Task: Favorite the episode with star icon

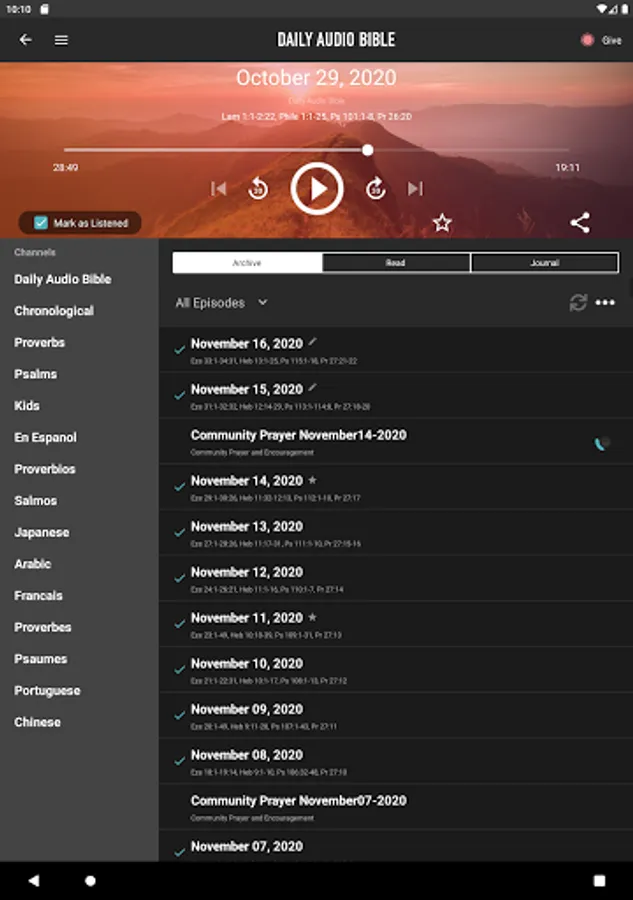Action: (442, 223)
